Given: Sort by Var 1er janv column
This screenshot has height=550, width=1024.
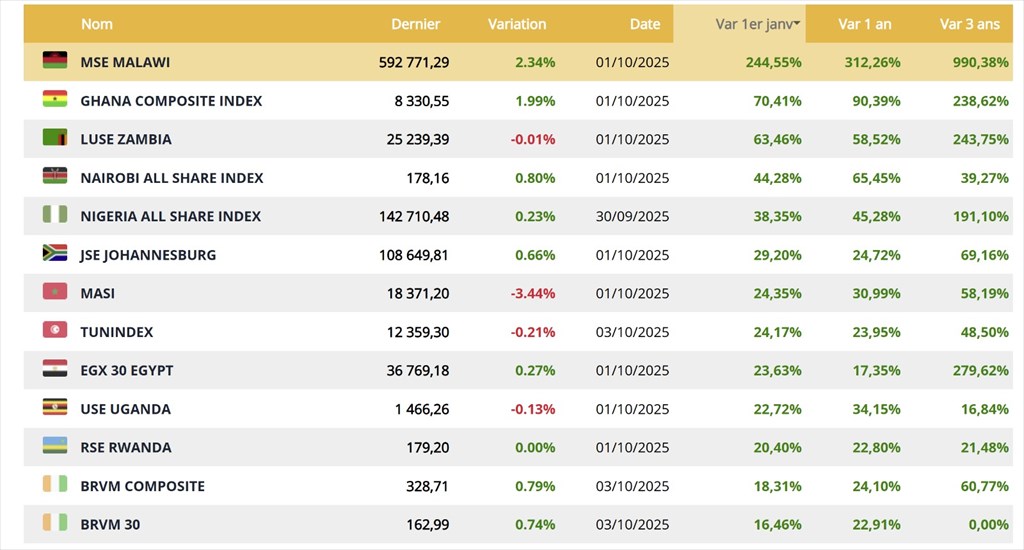Looking at the screenshot, I should 757,24.
